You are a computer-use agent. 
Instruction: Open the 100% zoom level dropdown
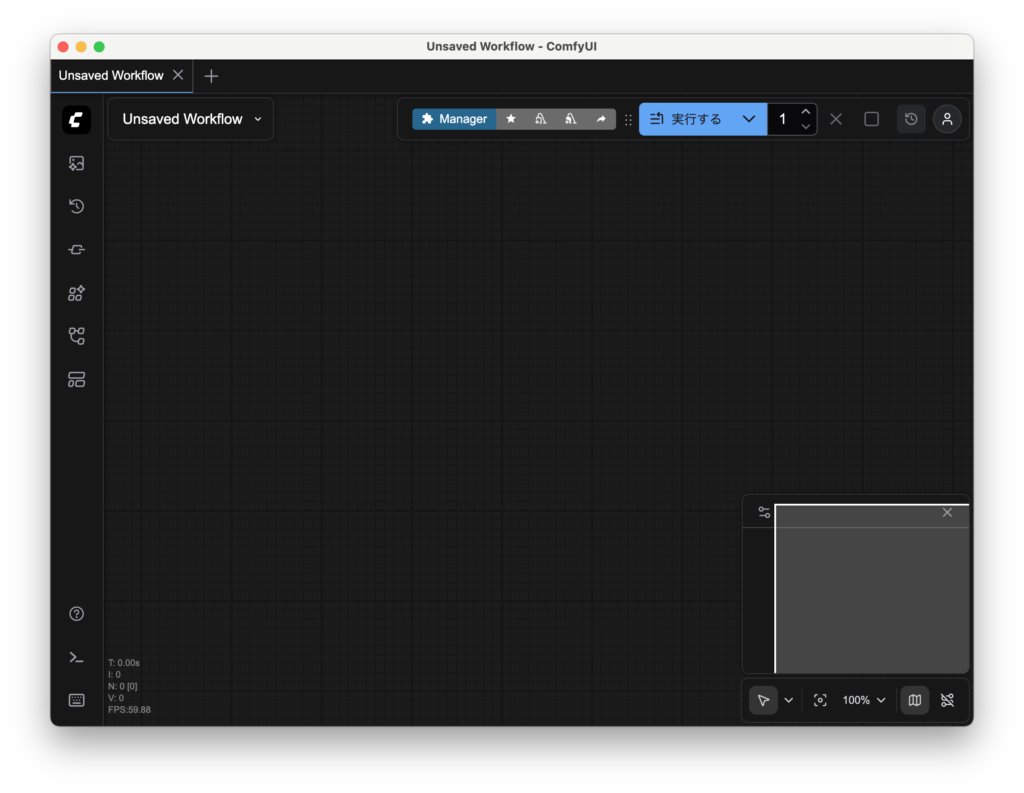click(x=864, y=700)
